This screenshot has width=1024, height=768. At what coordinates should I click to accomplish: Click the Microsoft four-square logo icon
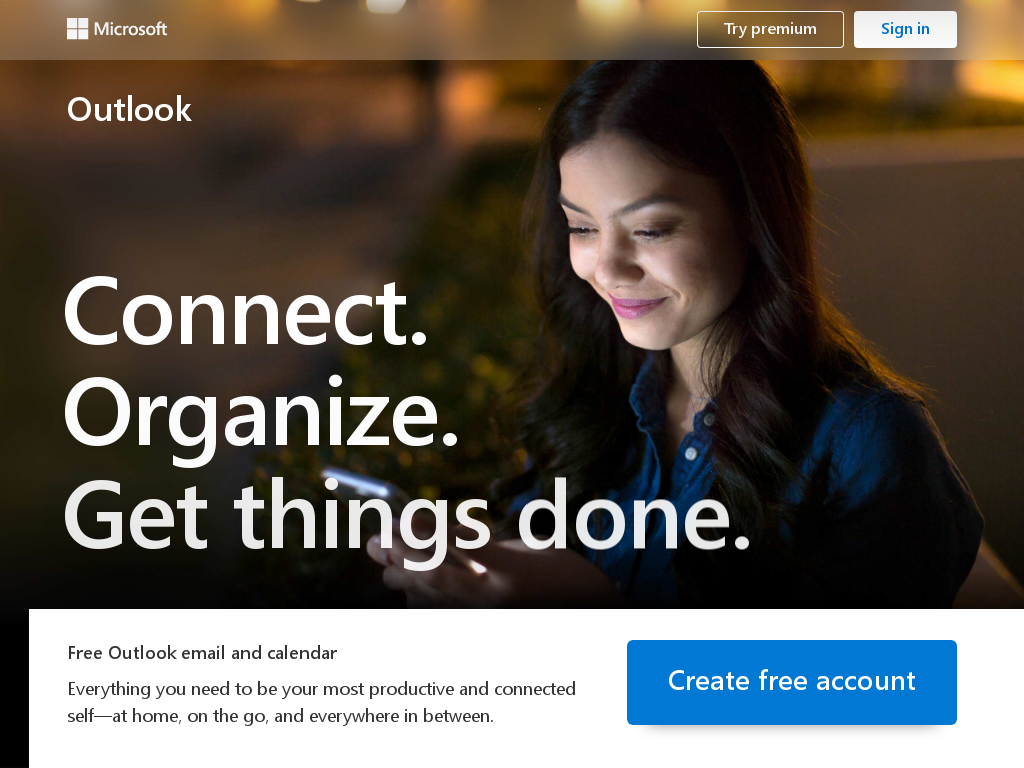(x=77, y=29)
